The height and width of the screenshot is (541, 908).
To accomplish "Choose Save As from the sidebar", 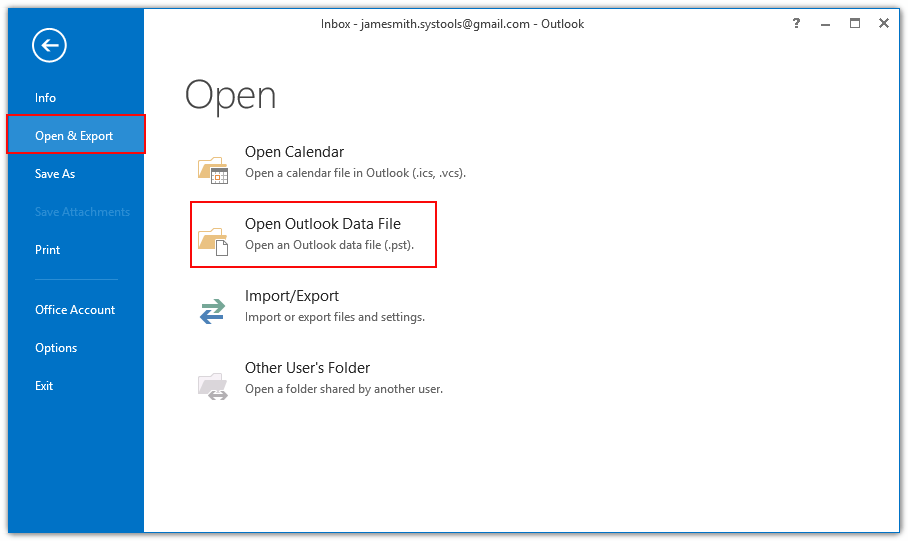I will 55,174.
